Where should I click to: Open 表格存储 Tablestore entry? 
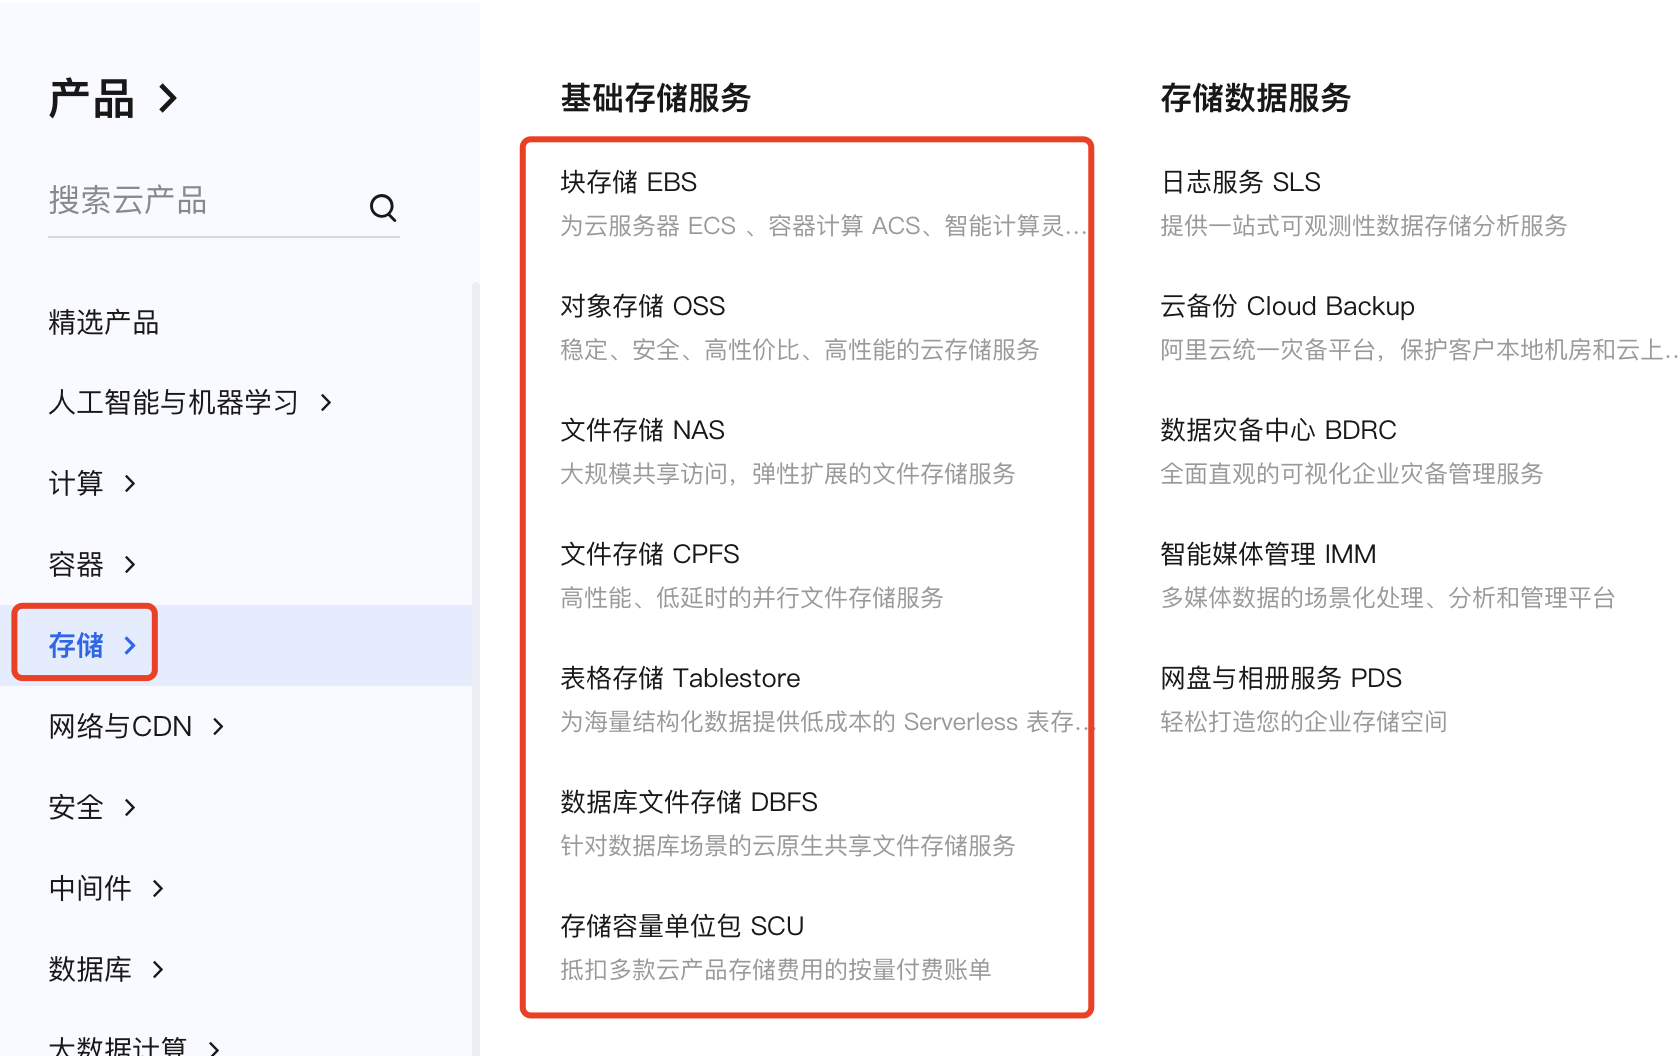pos(680,678)
